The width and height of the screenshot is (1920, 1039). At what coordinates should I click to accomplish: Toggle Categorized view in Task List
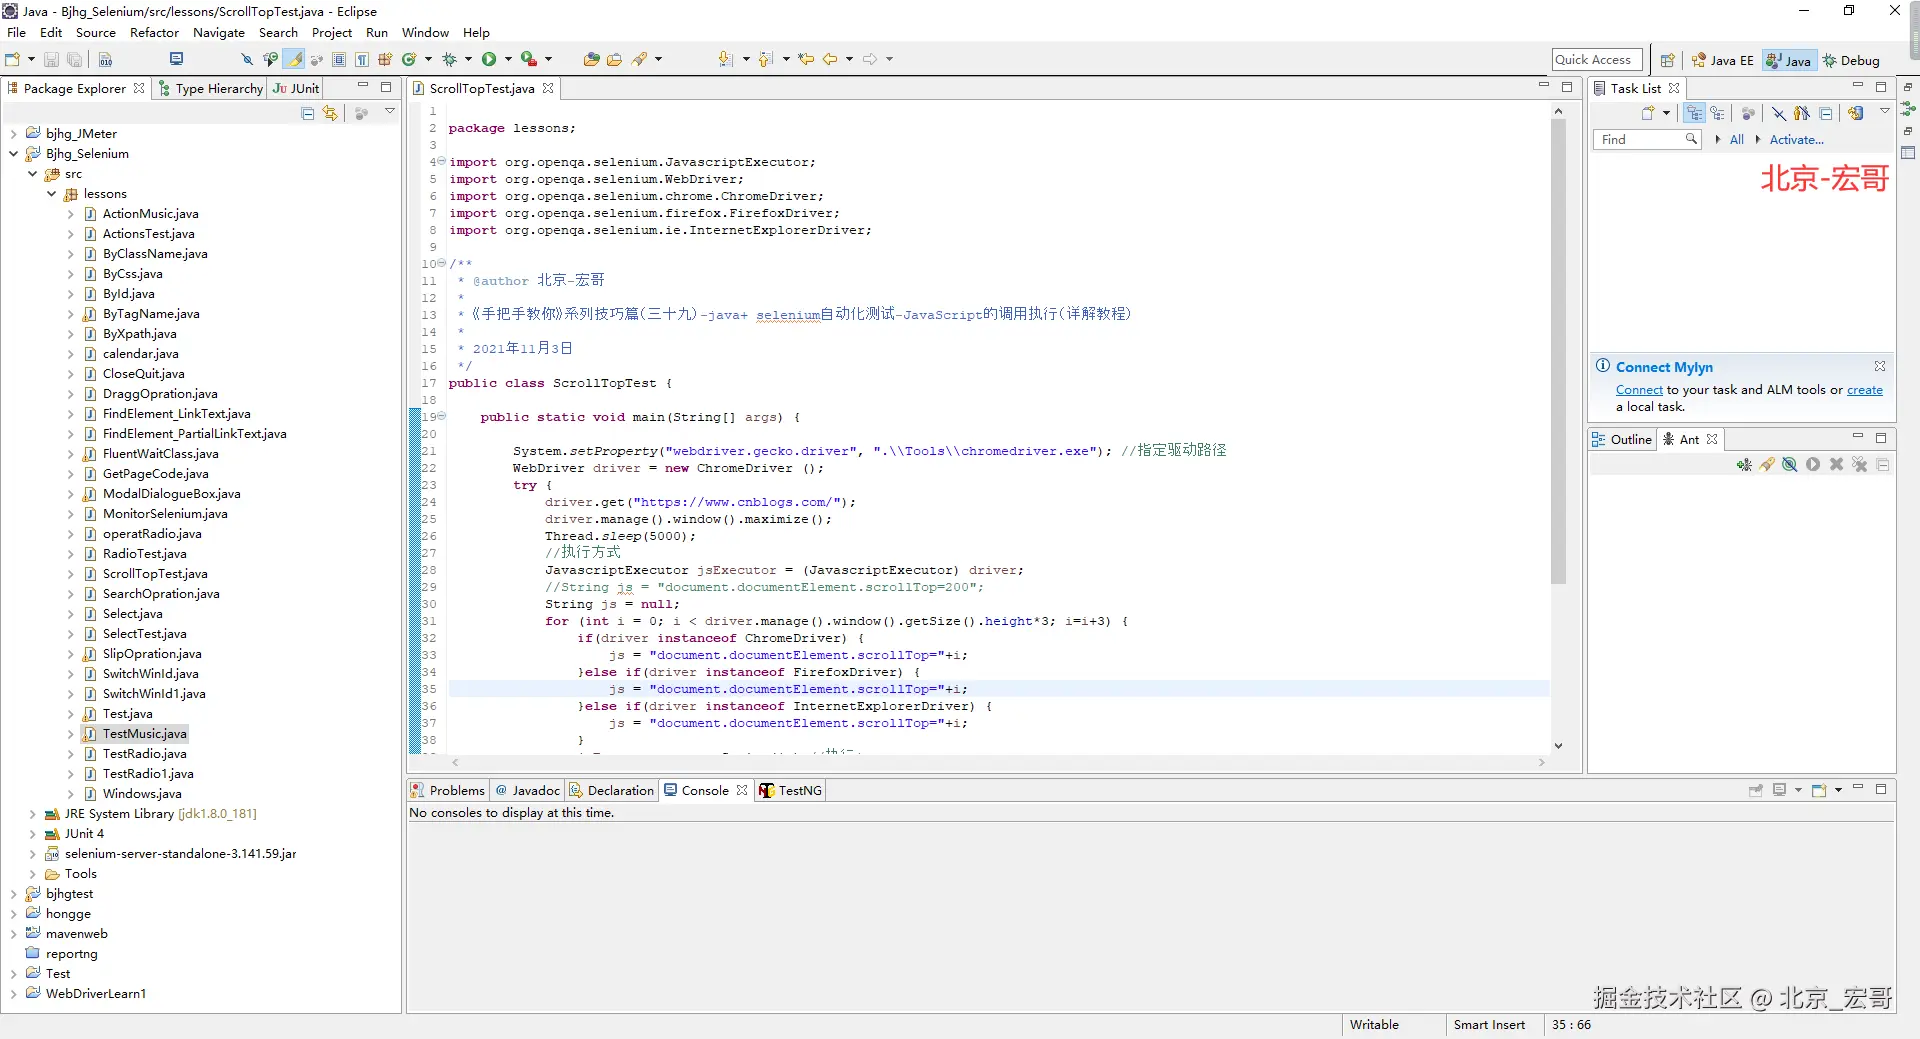[1694, 113]
